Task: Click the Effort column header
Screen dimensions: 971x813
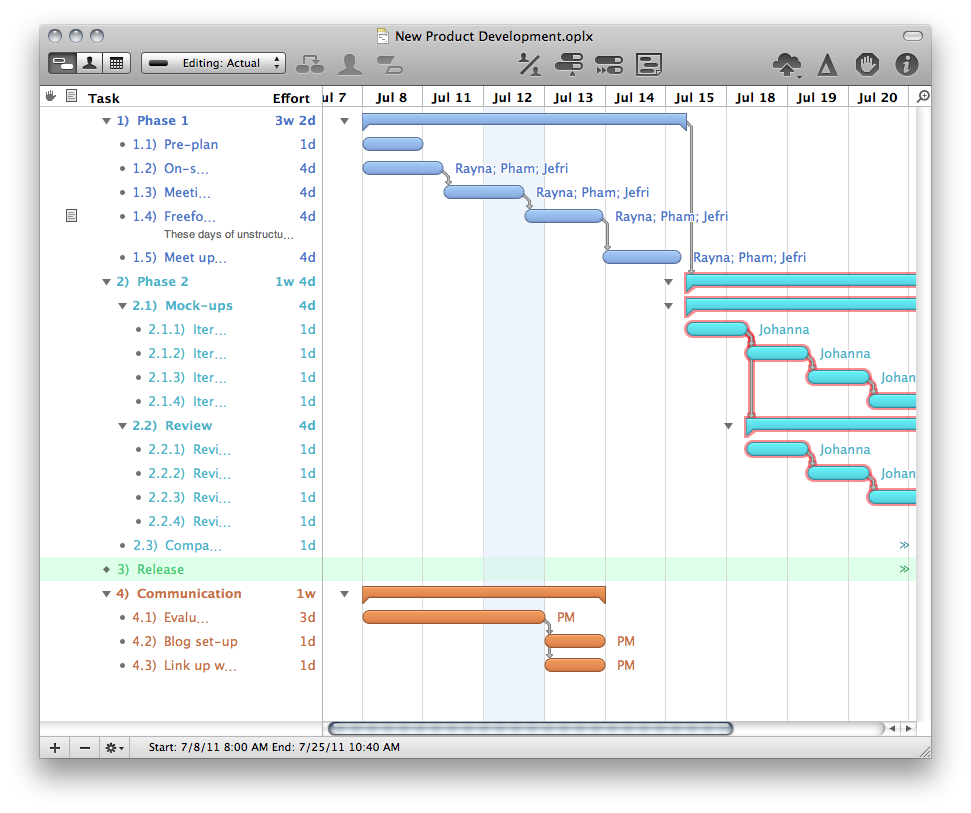Action: tap(291, 98)
